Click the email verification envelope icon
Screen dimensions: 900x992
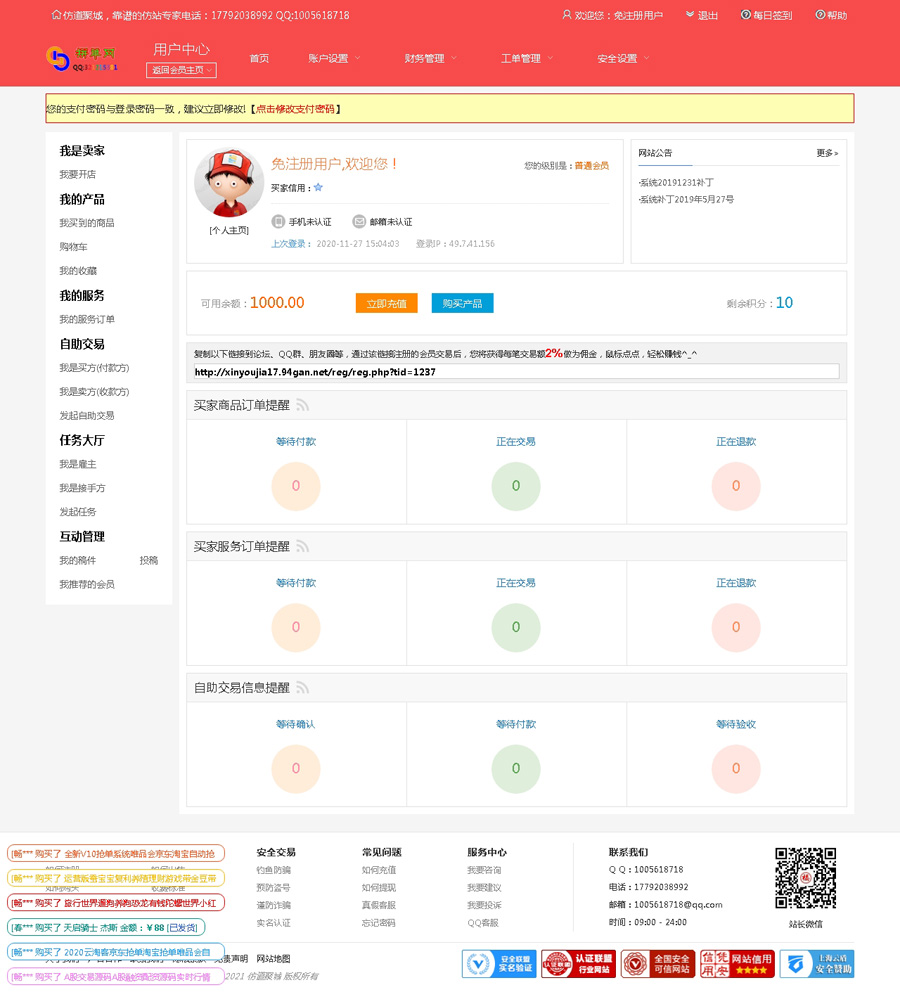point(359,221)
